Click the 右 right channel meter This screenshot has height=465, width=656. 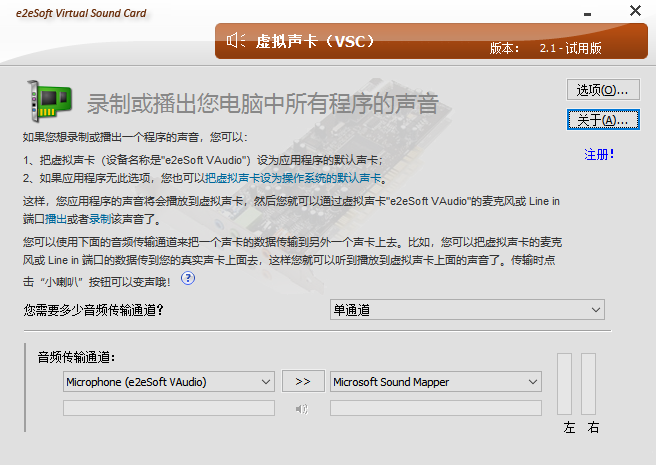(588, 384)
